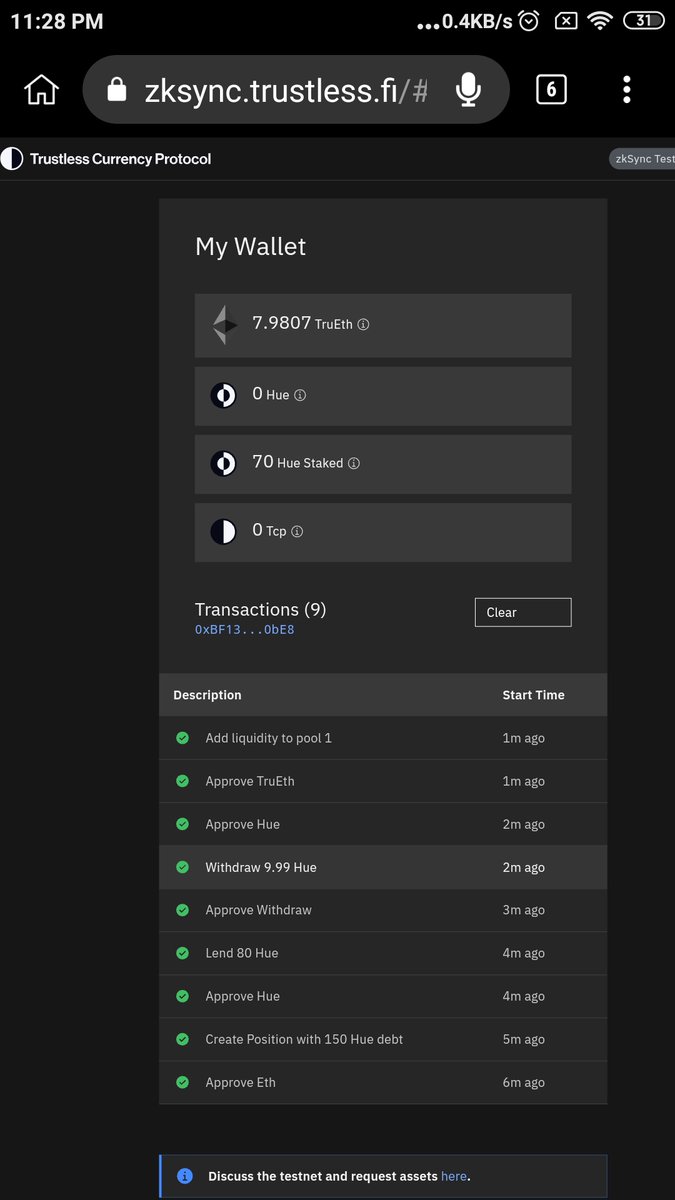The image size is (675, 1200).
Task: Click the My Wallet heading
Action: coord(251,247)
